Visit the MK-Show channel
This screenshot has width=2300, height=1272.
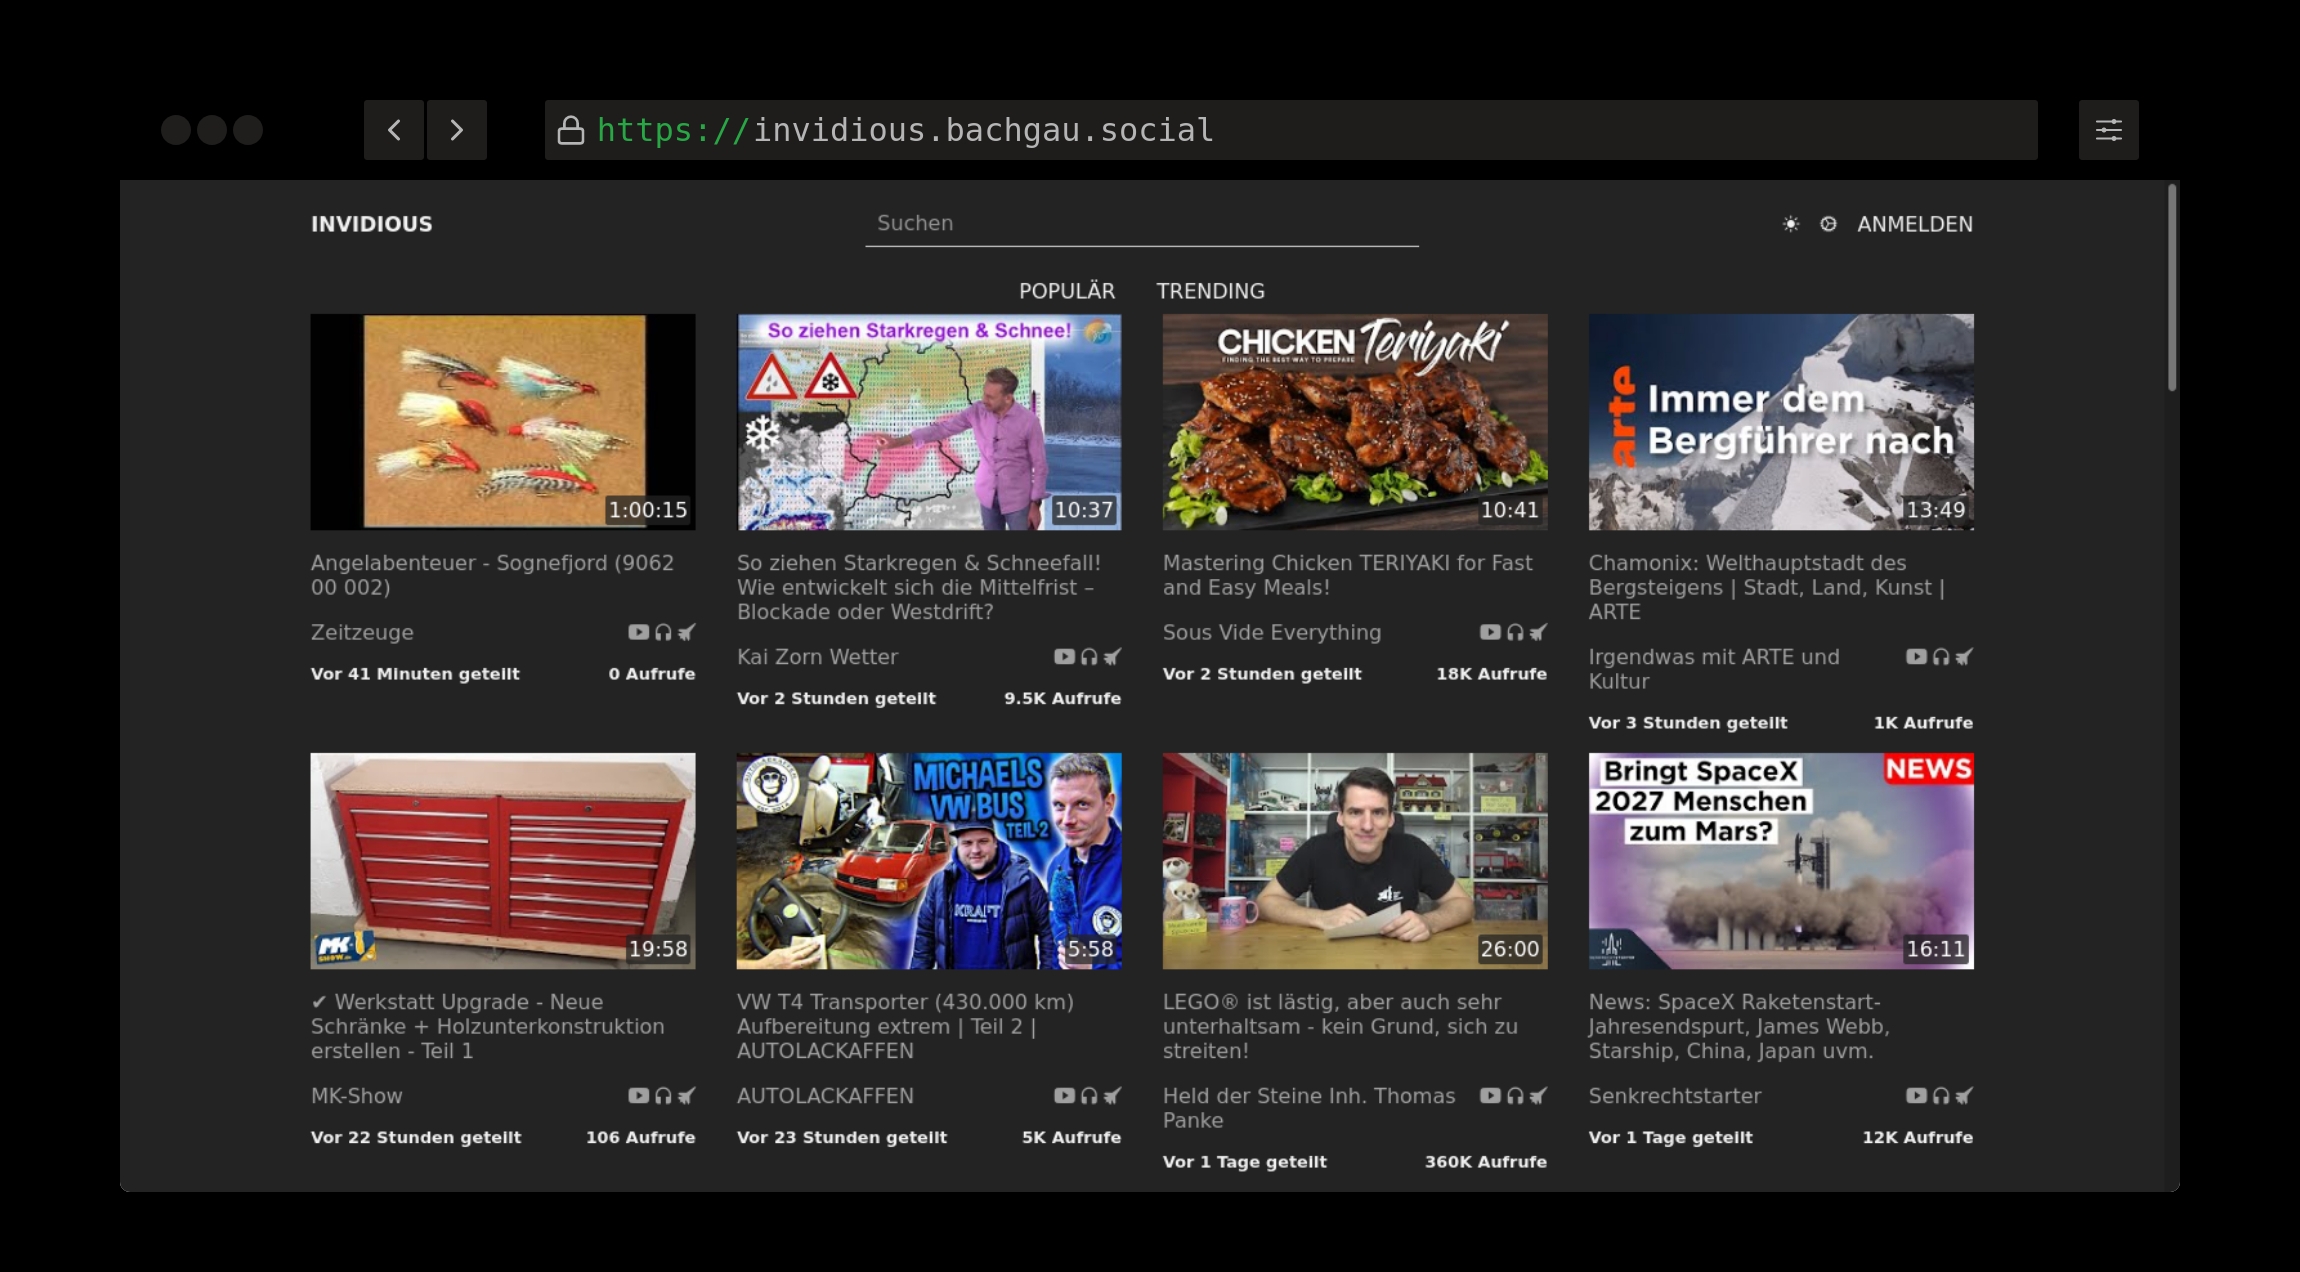click(x=356, y=1096)
